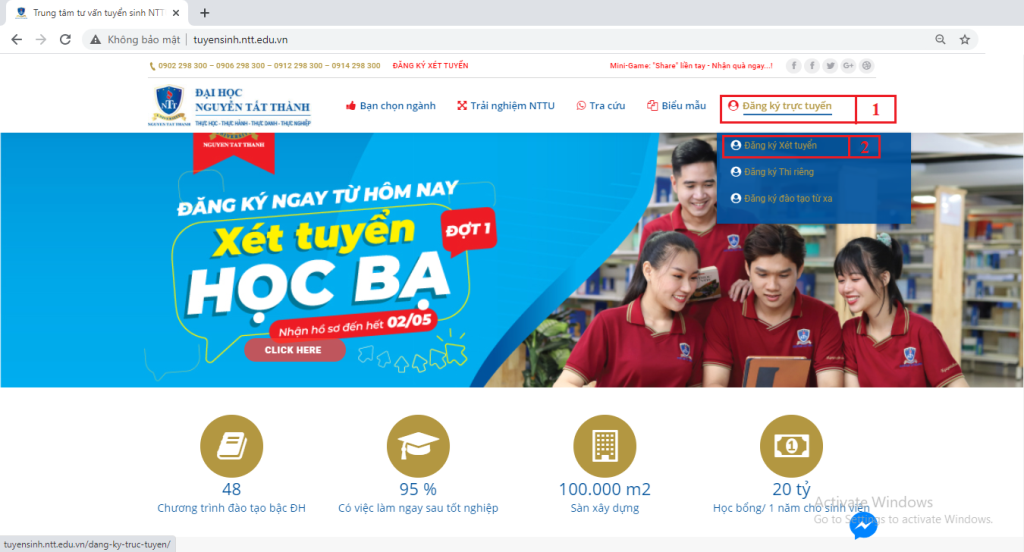Select 'Đăng ký đào tạo từ xa'

[787, 198]
